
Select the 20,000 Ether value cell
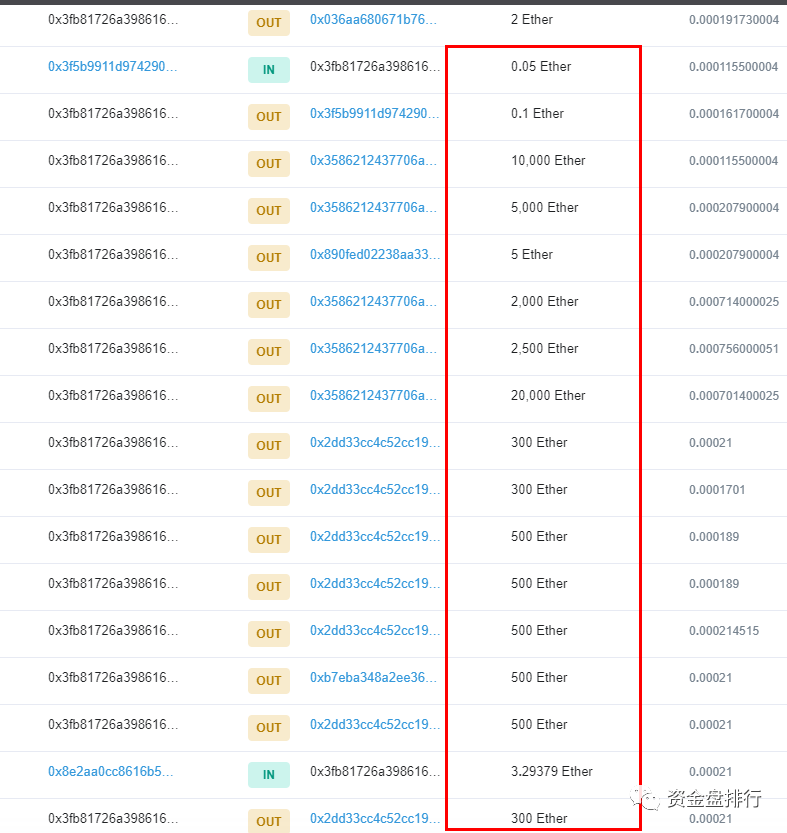tap(548, 396)
